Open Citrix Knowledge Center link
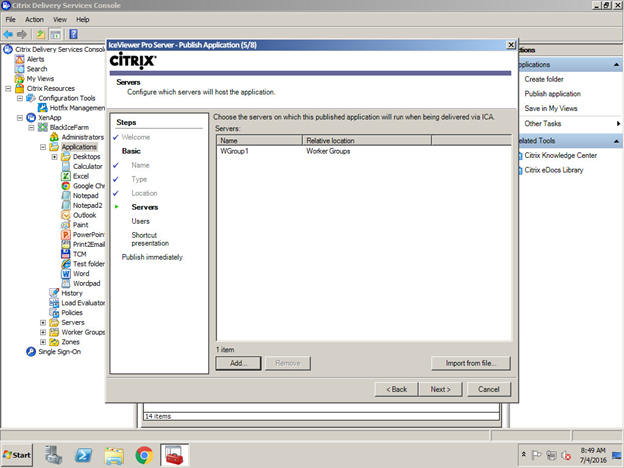 coord(560,156)
